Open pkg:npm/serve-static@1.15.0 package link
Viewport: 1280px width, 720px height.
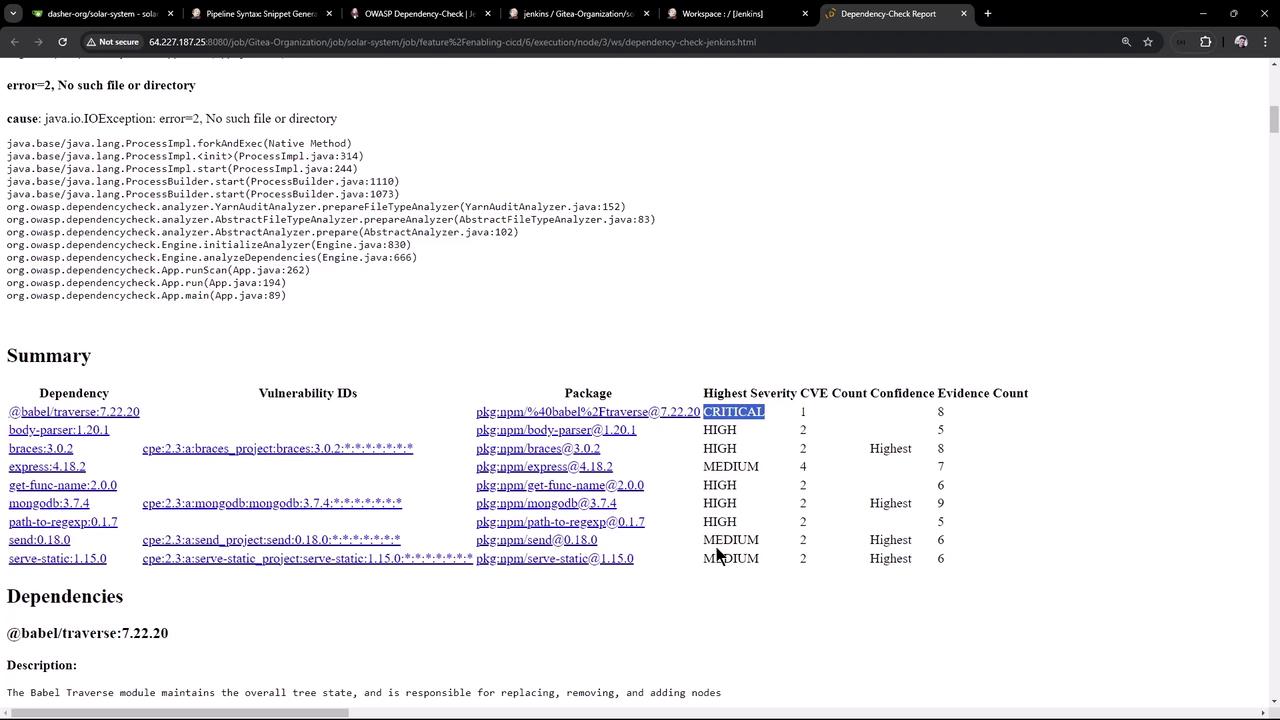555,559
